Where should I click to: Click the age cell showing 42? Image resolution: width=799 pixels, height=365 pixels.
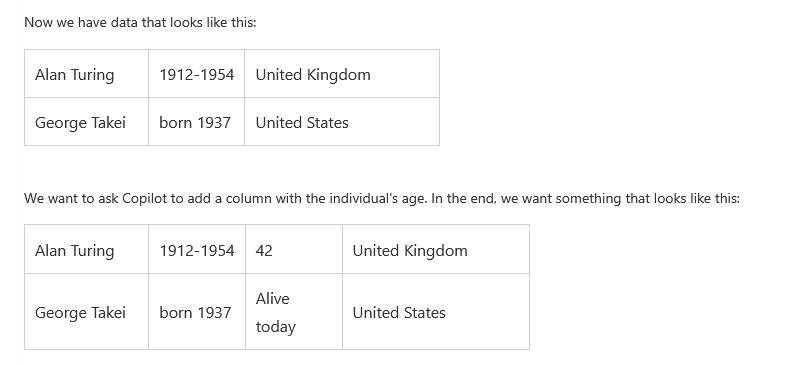pyautogui.click(x=294, y=250)
